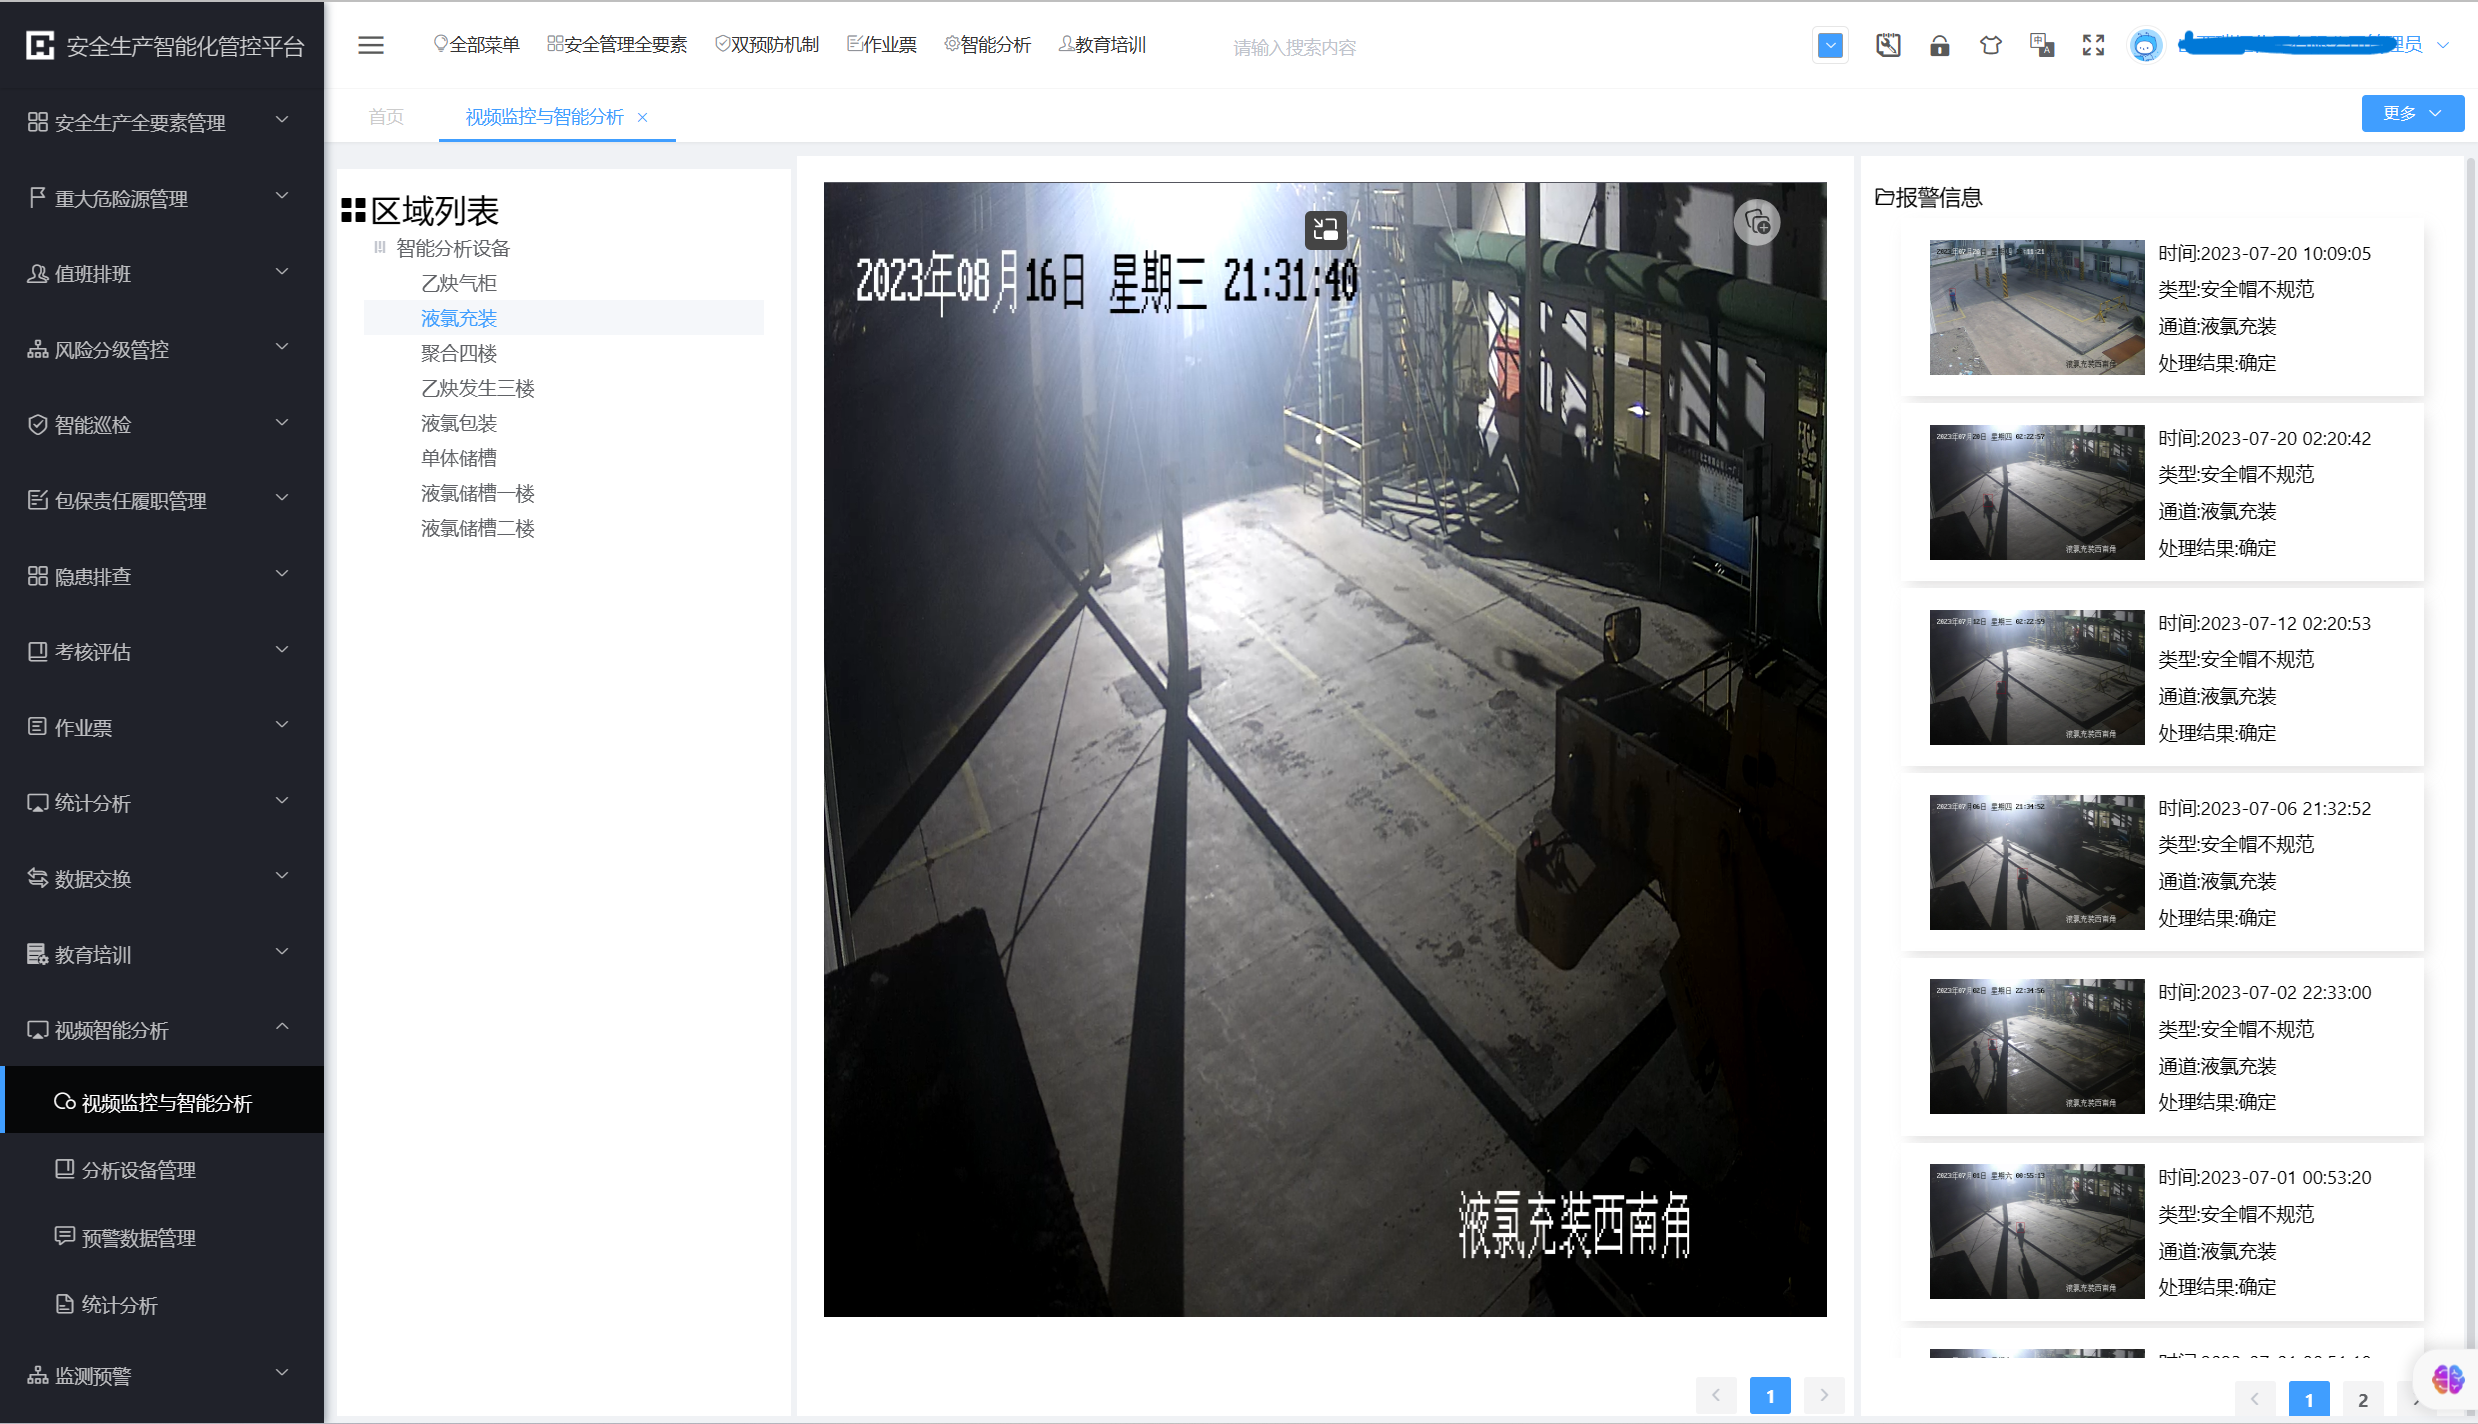Screen dimensions: 2478x1424
Task: Open alarm thumbnail from 2023-07-20 10:09:05
Action: coord(2037,307)
